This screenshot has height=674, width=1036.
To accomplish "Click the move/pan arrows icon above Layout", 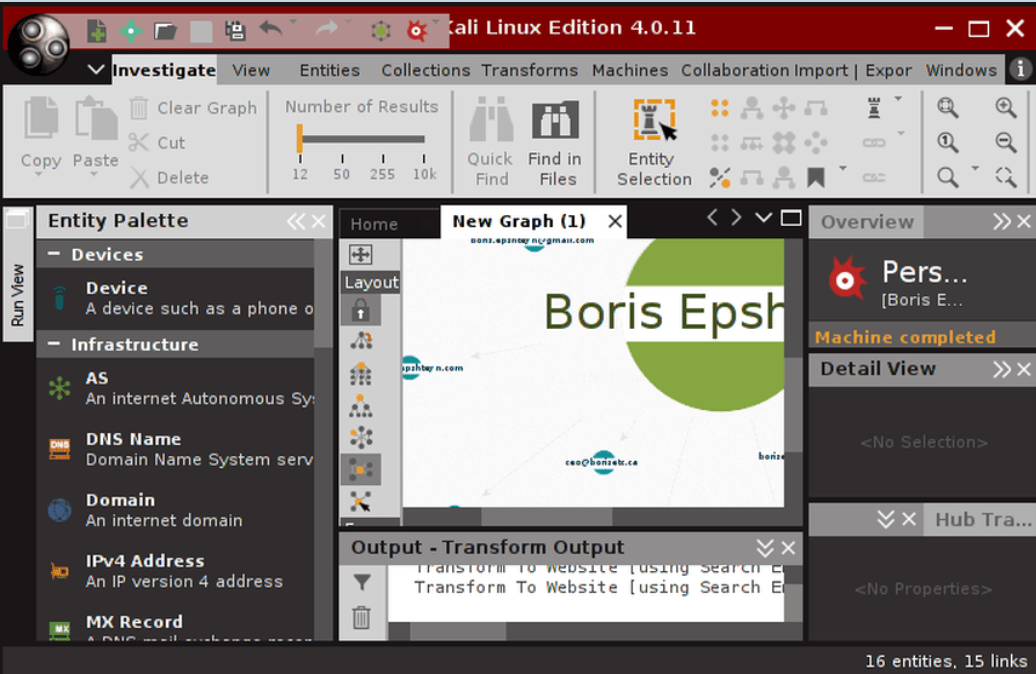I will coord(361,254).
